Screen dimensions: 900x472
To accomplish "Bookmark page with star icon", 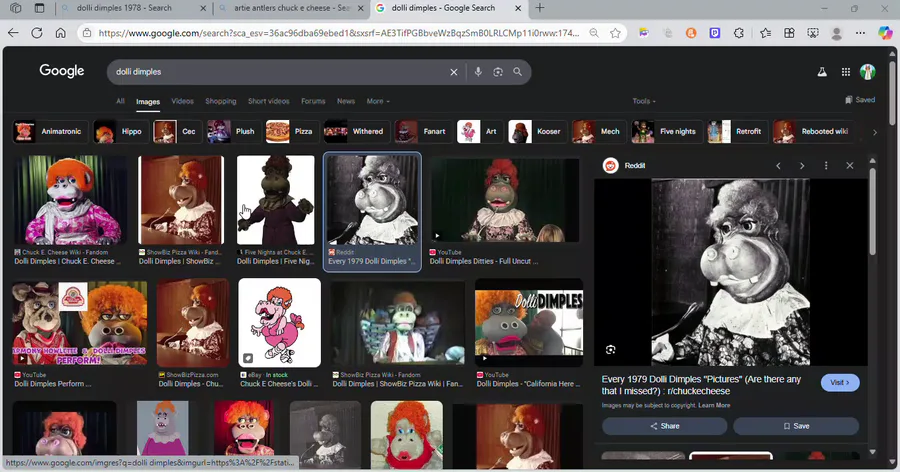I will 615,33.
